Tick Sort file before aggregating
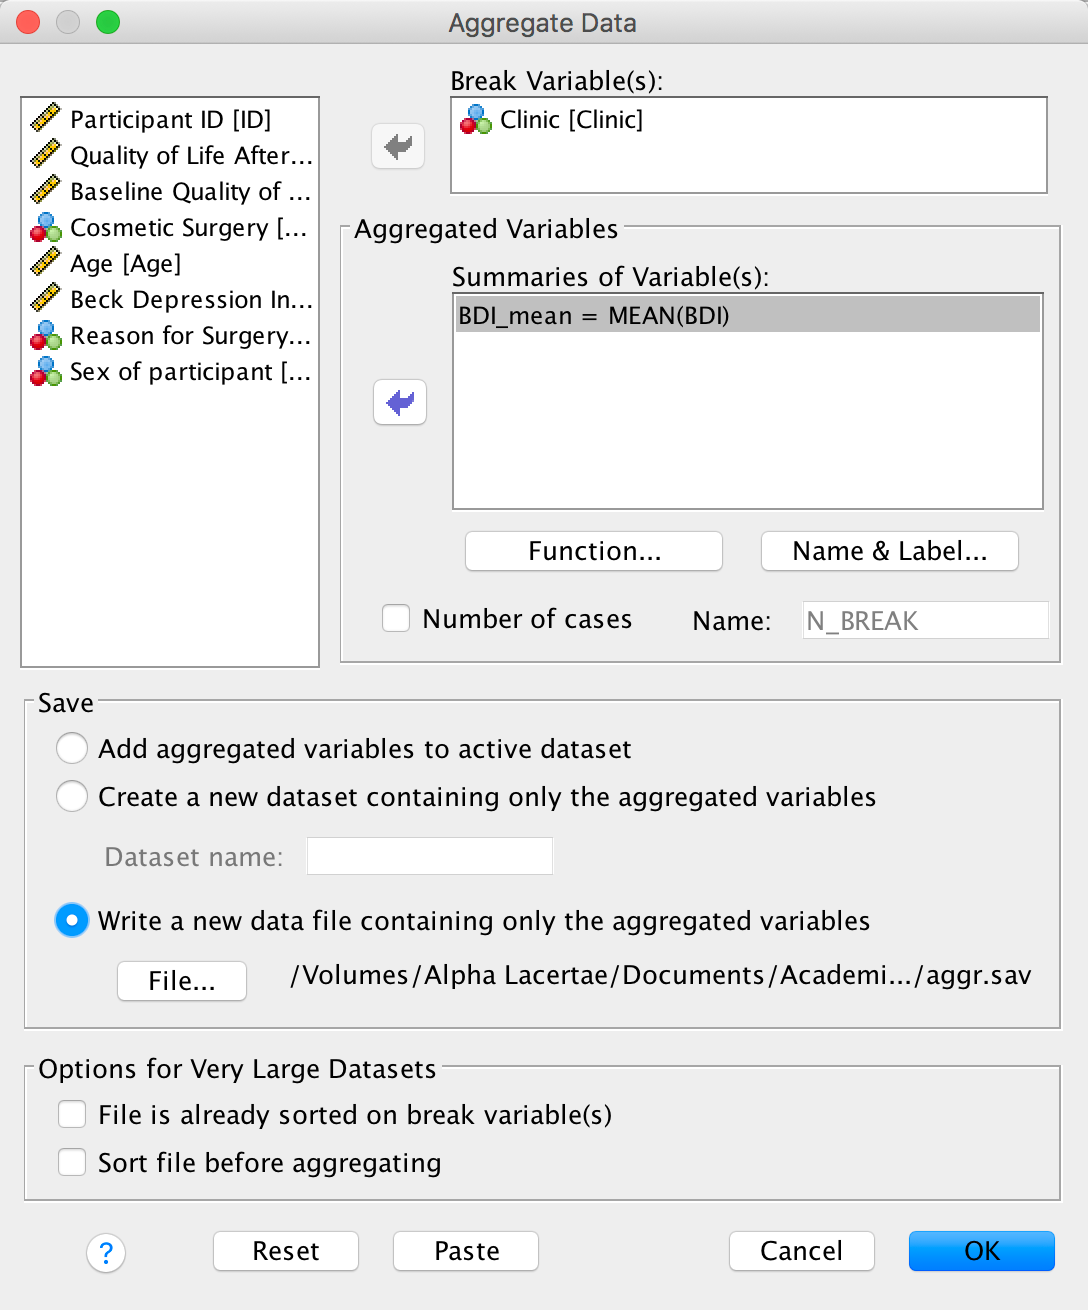Viewport: 1088px width, 1310px height. coord(72,1162)
